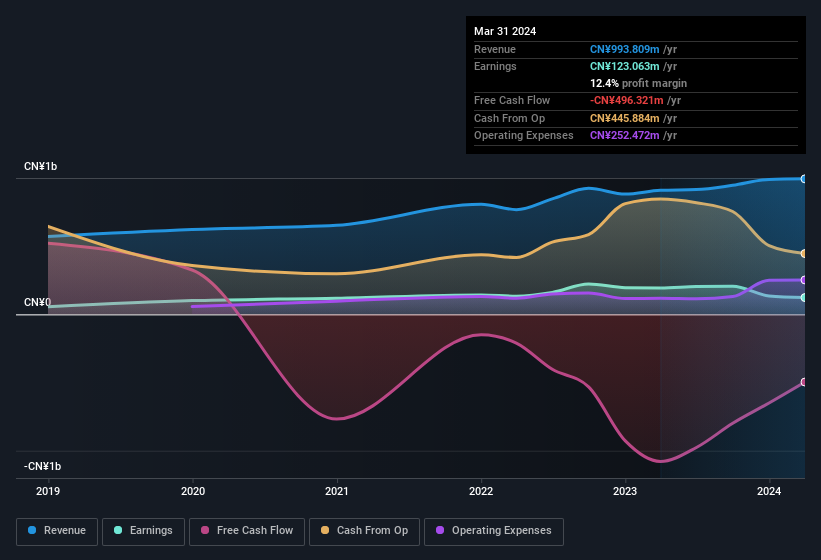Click the 2020 x-axis label
This screenshot has width=821, height=560.
coord(193,491)
